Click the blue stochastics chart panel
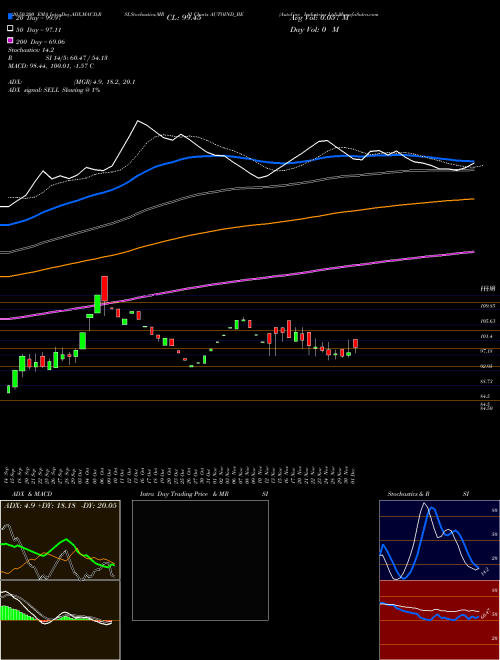500x660 pixels. point(439,540)
